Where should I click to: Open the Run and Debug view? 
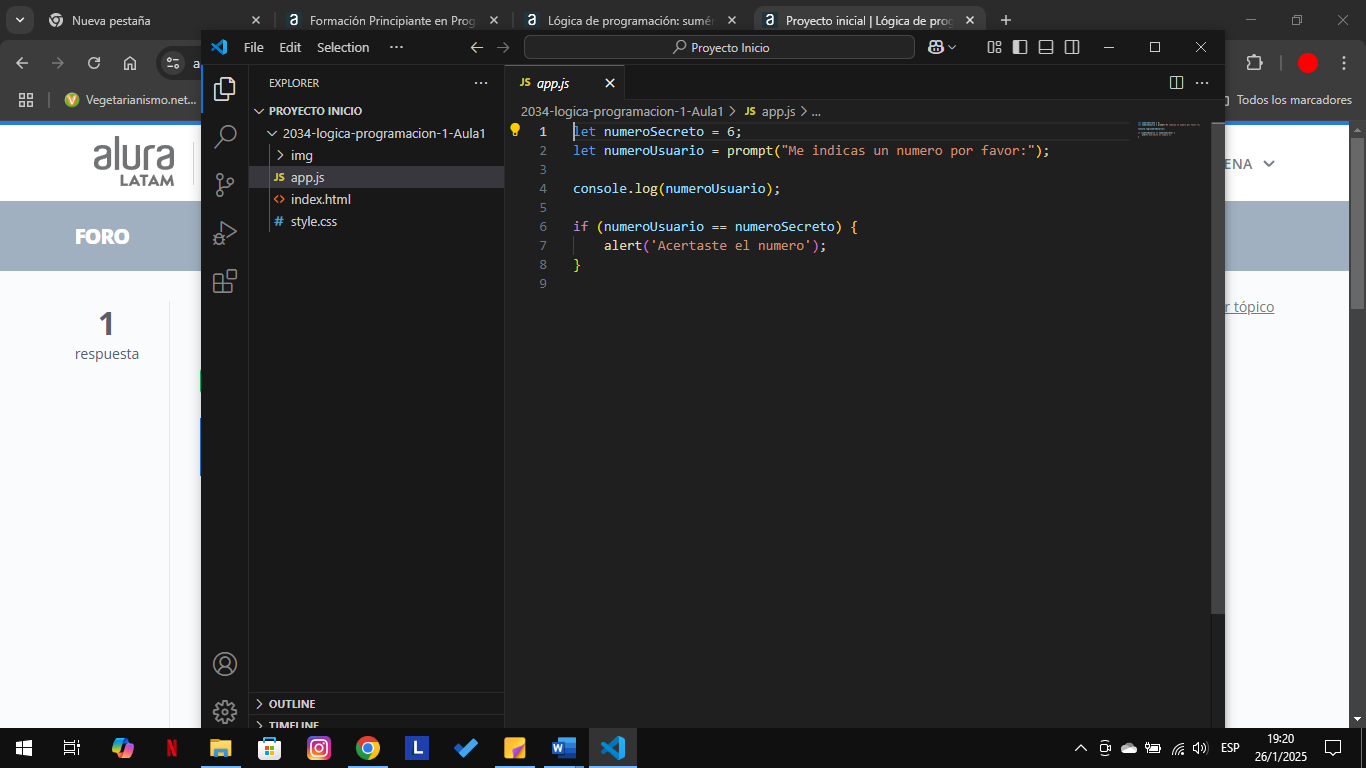click(x=225, y=233)
